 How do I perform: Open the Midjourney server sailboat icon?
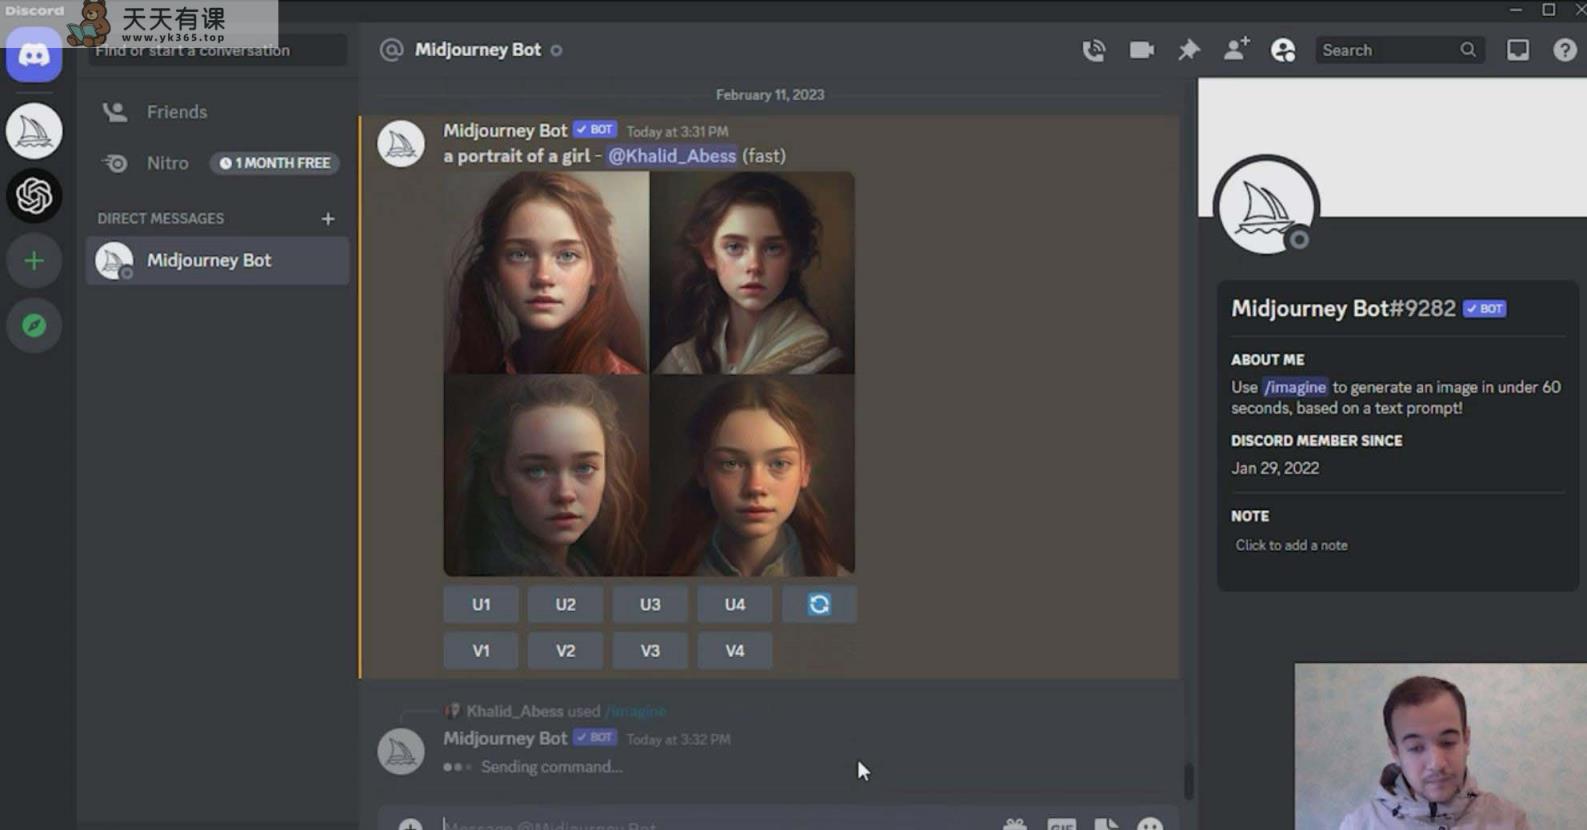coord(34,130)
